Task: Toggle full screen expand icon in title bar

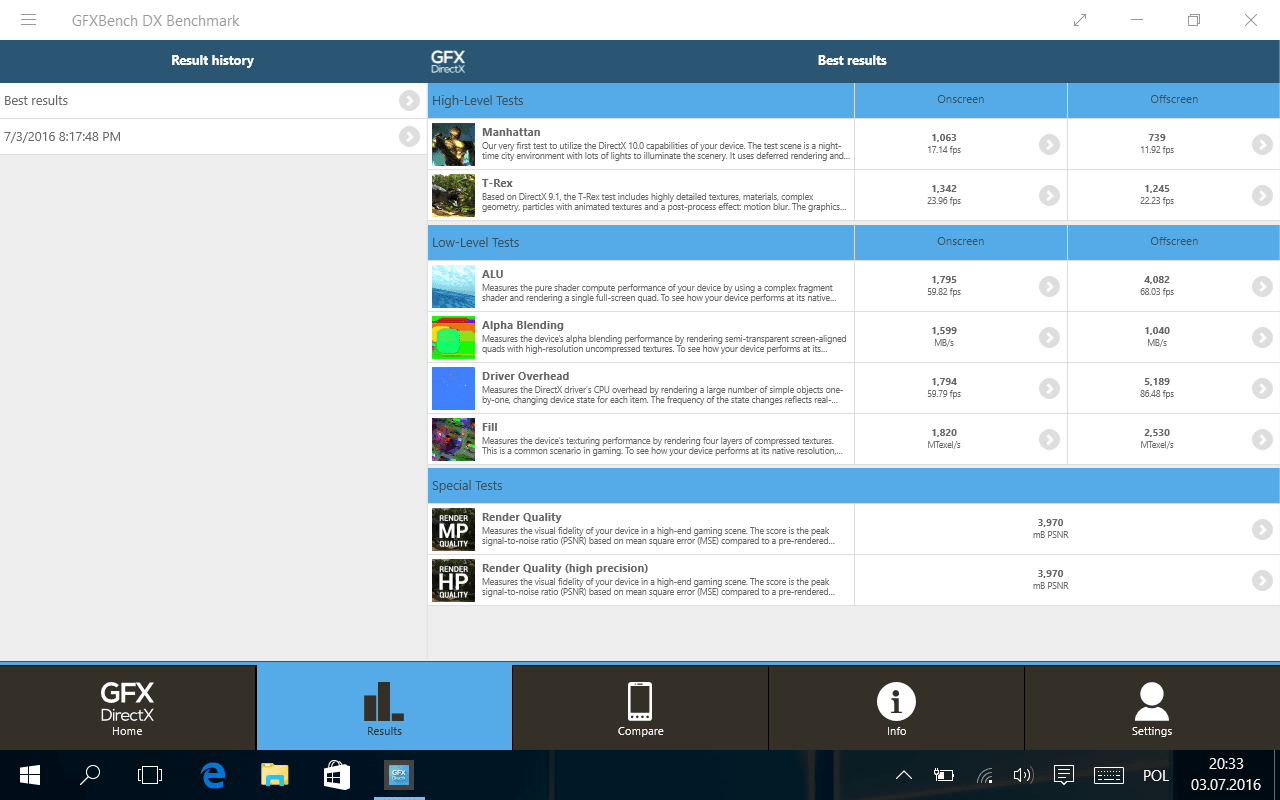Action: (1080, 20)
